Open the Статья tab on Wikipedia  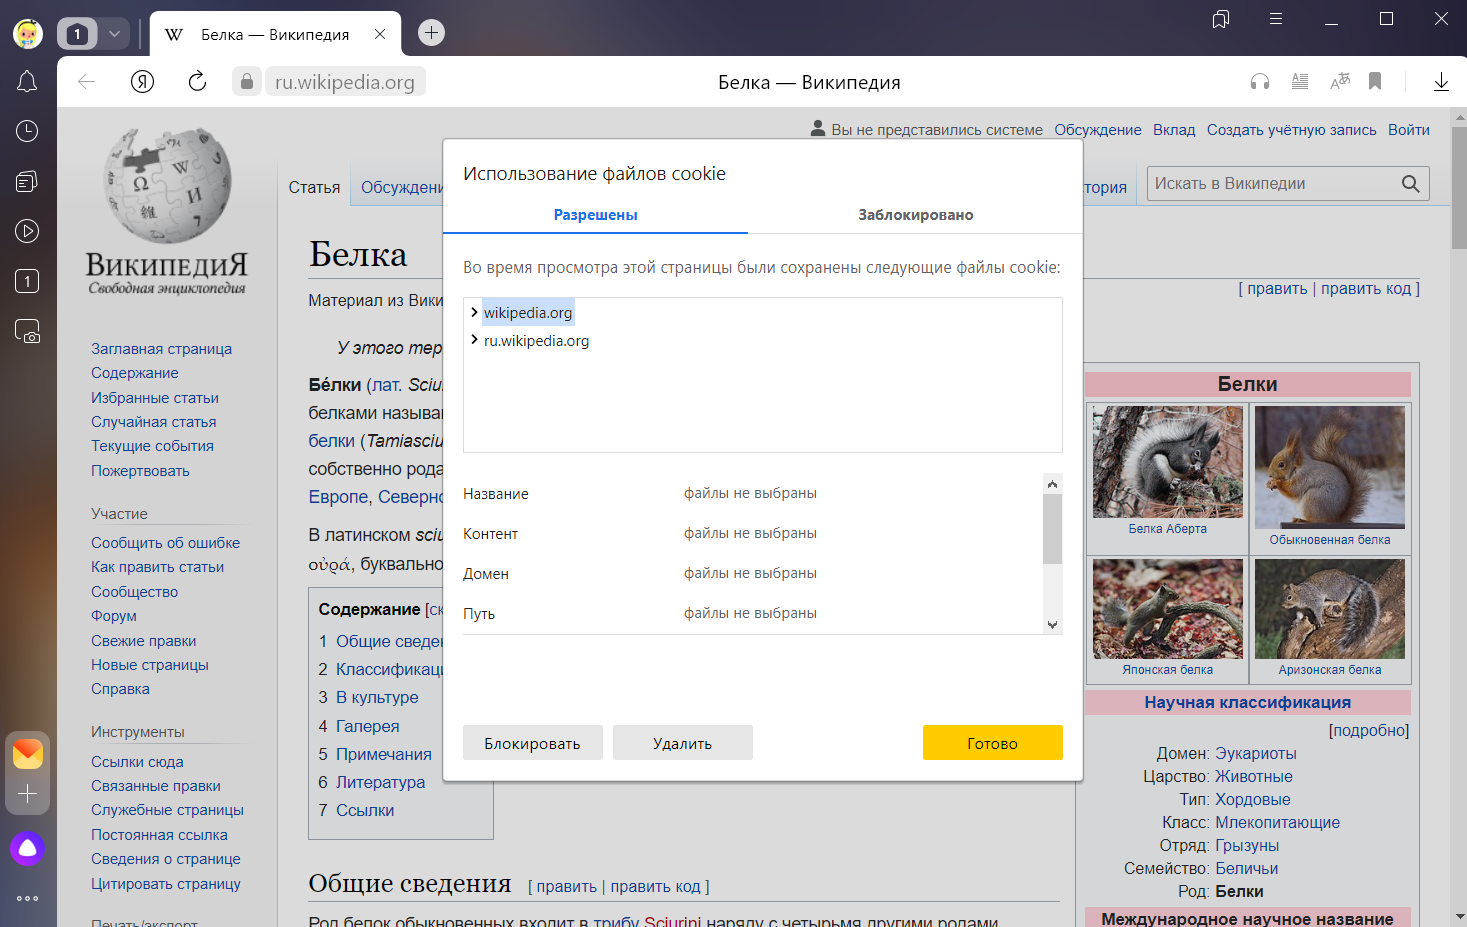click(x=314, y=187)
